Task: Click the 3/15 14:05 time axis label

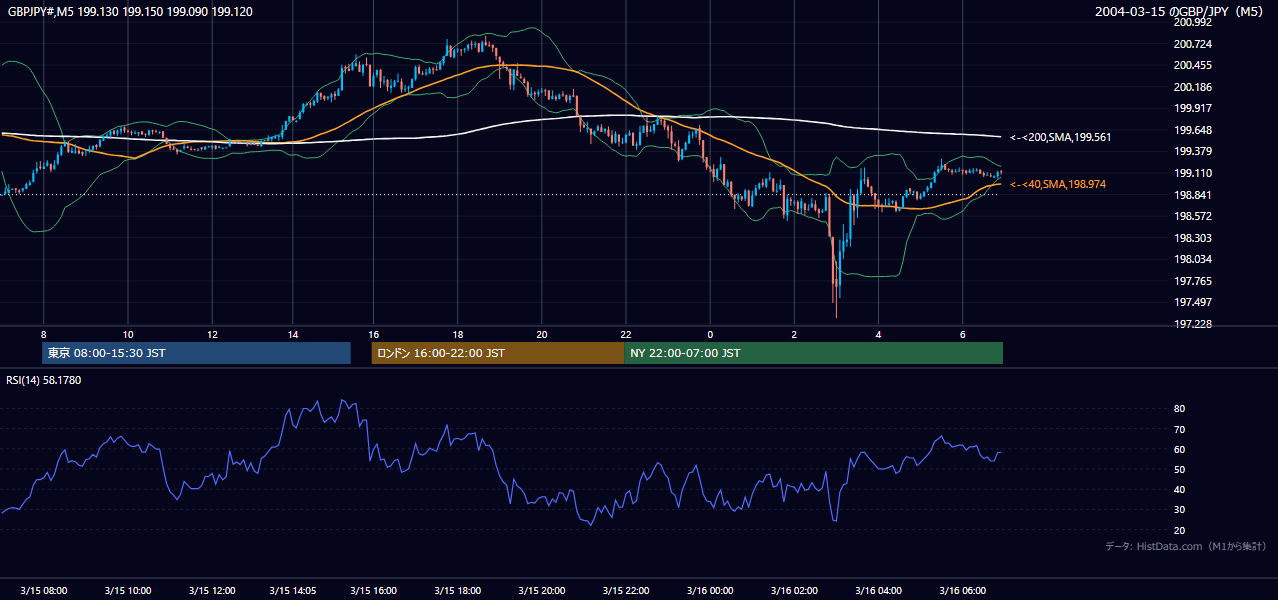Action: (295, 591)
